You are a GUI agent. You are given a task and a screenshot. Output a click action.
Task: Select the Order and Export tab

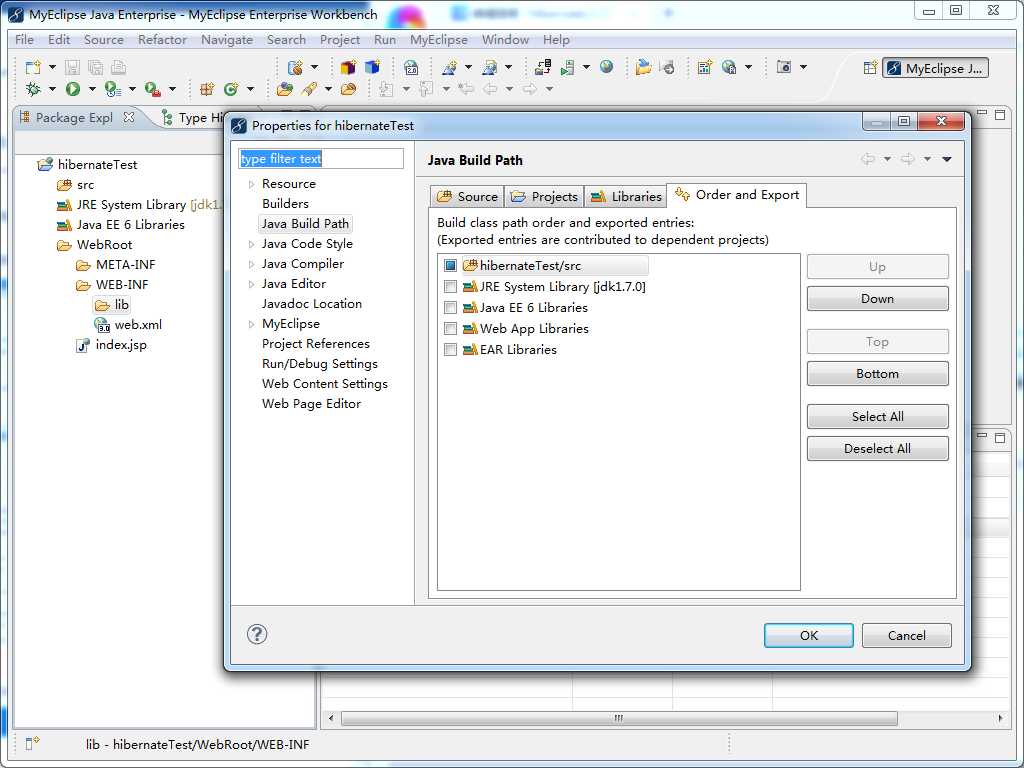tap(737, 195)
